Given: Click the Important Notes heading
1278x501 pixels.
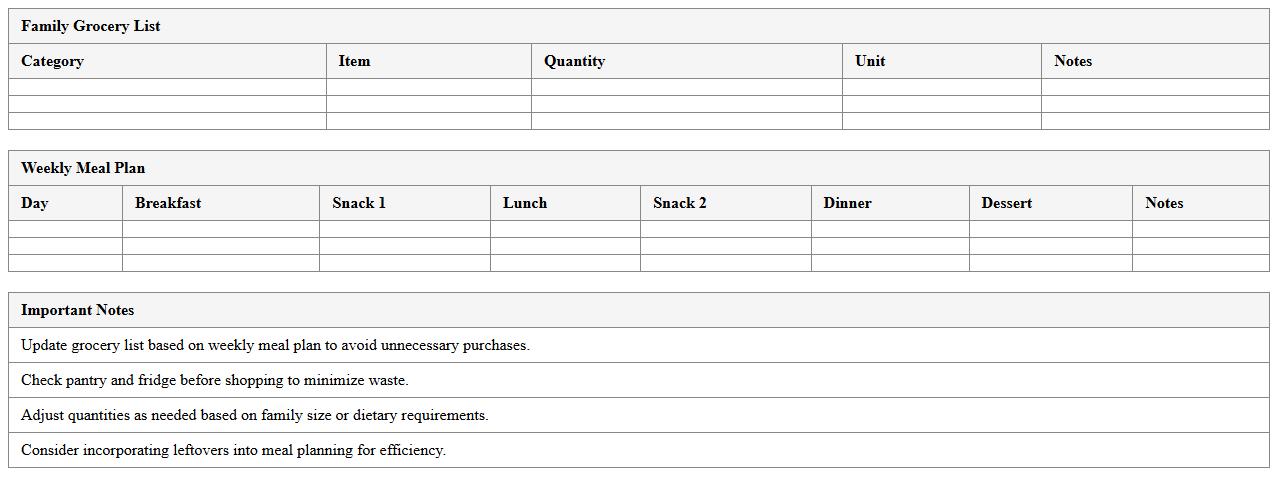Looking at the screenshot, I should 77,310.
